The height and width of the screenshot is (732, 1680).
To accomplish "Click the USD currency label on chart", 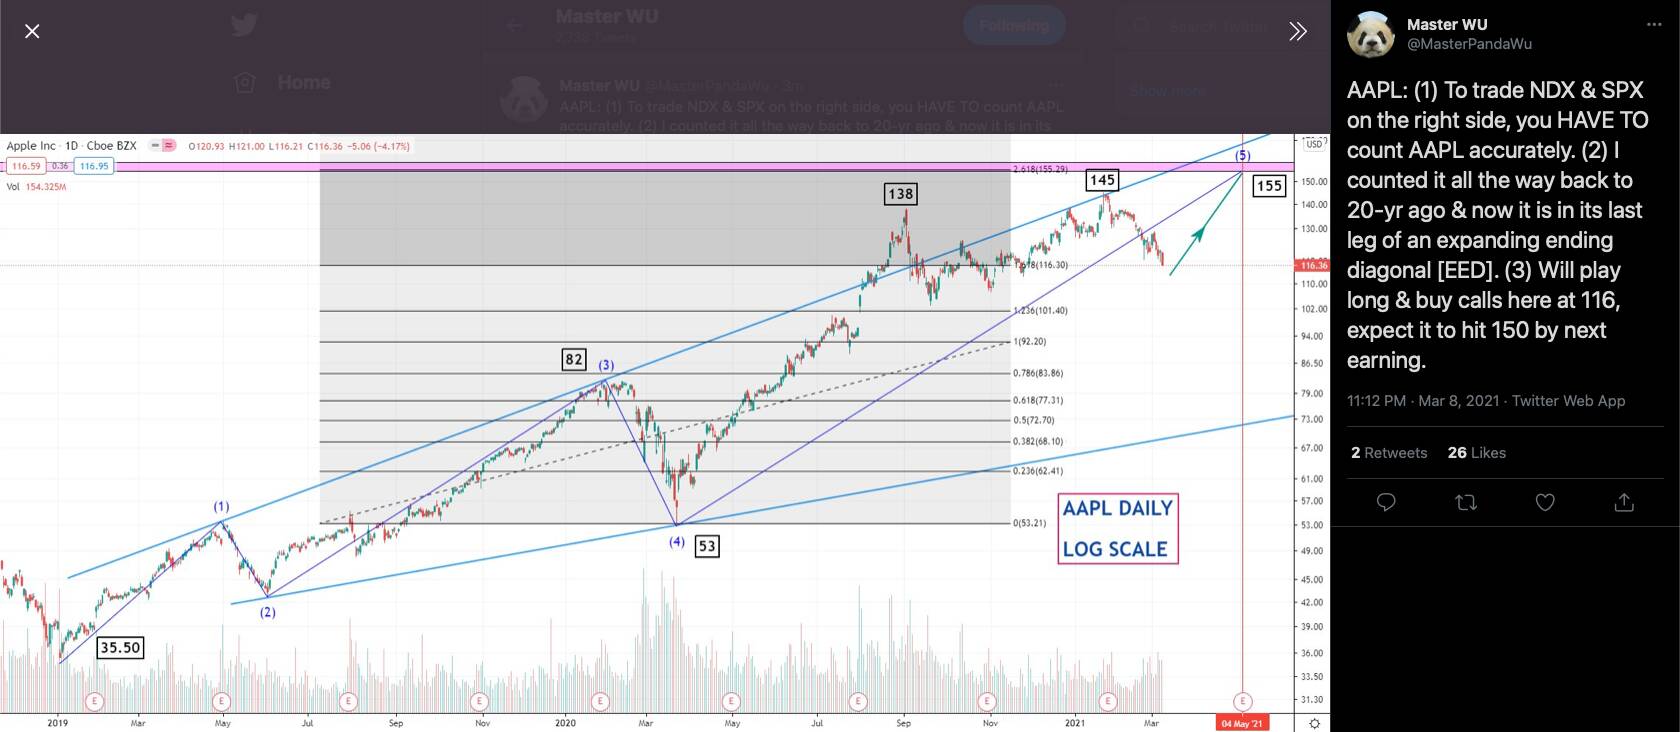I will (1313, 144).
